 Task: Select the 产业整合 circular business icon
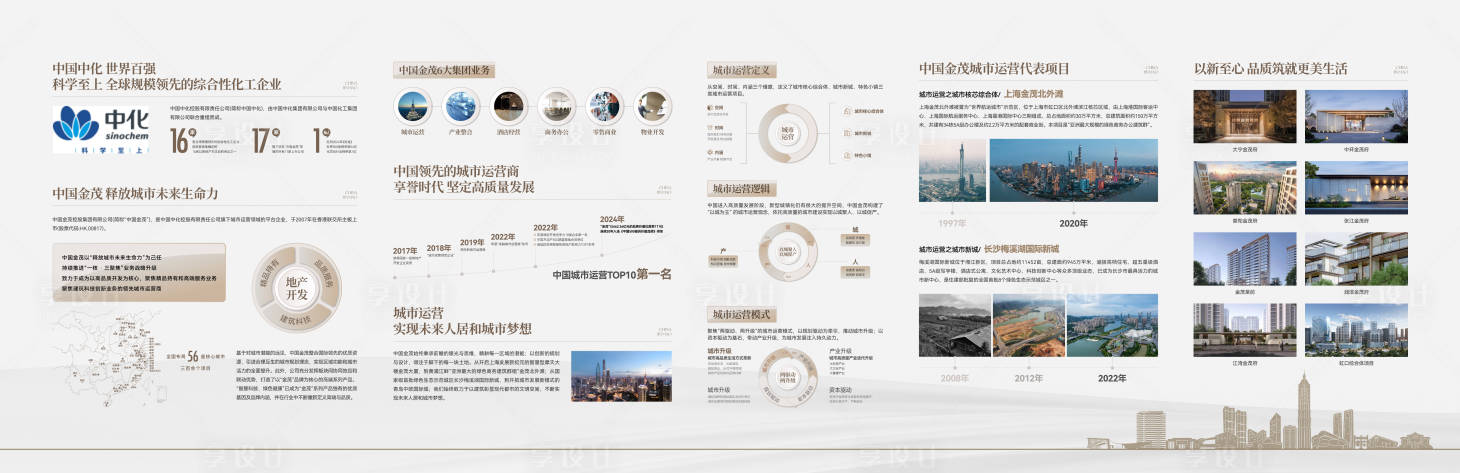[x=460, y=106]
